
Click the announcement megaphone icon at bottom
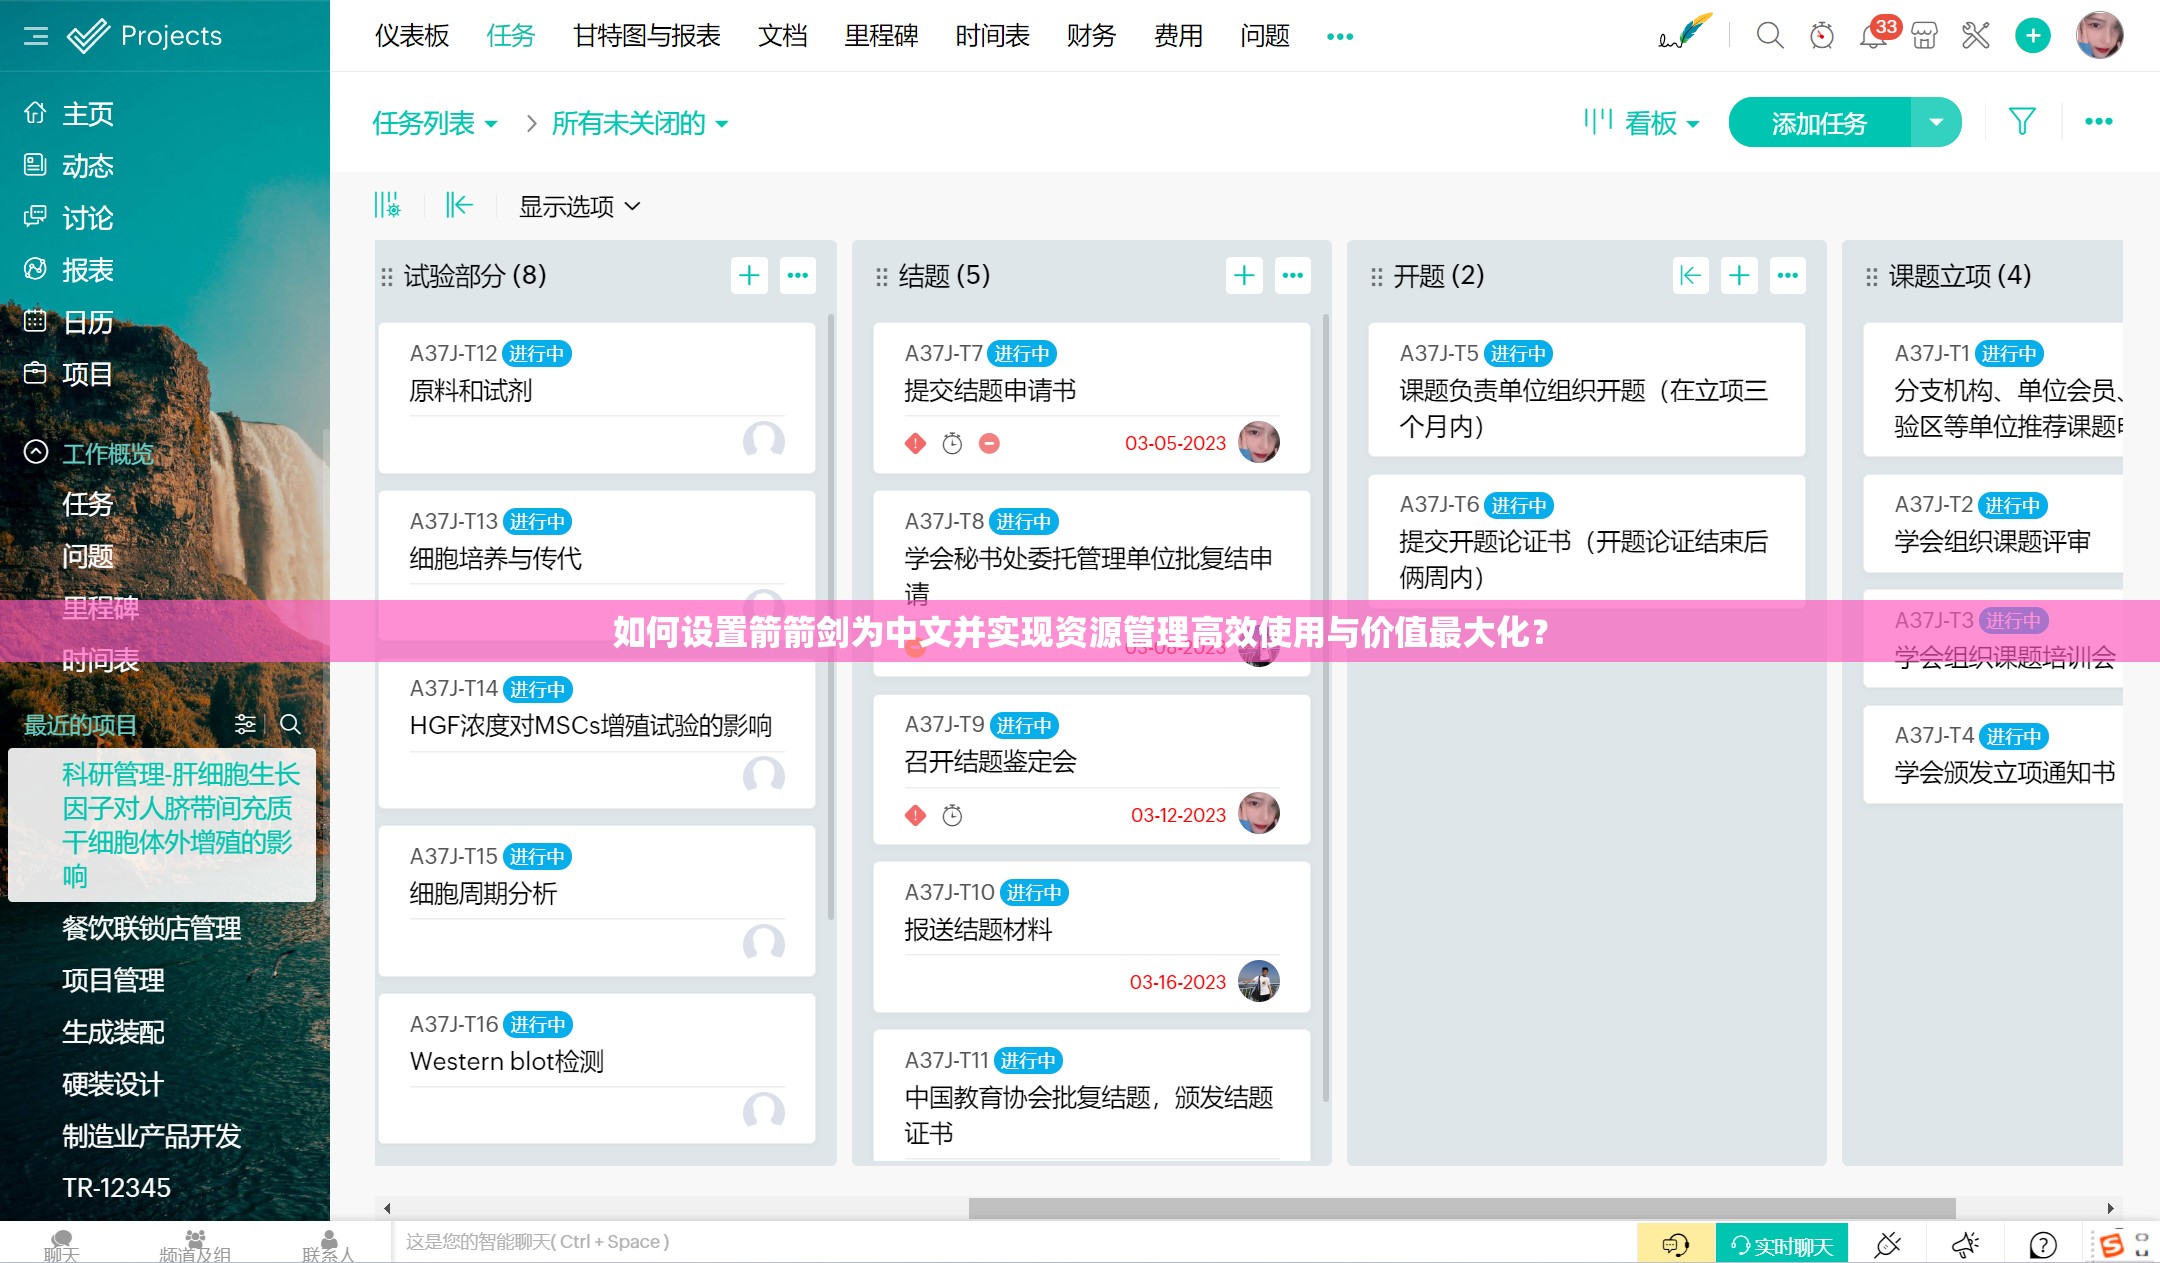pyautogui.click(x=1965, y=1244)
